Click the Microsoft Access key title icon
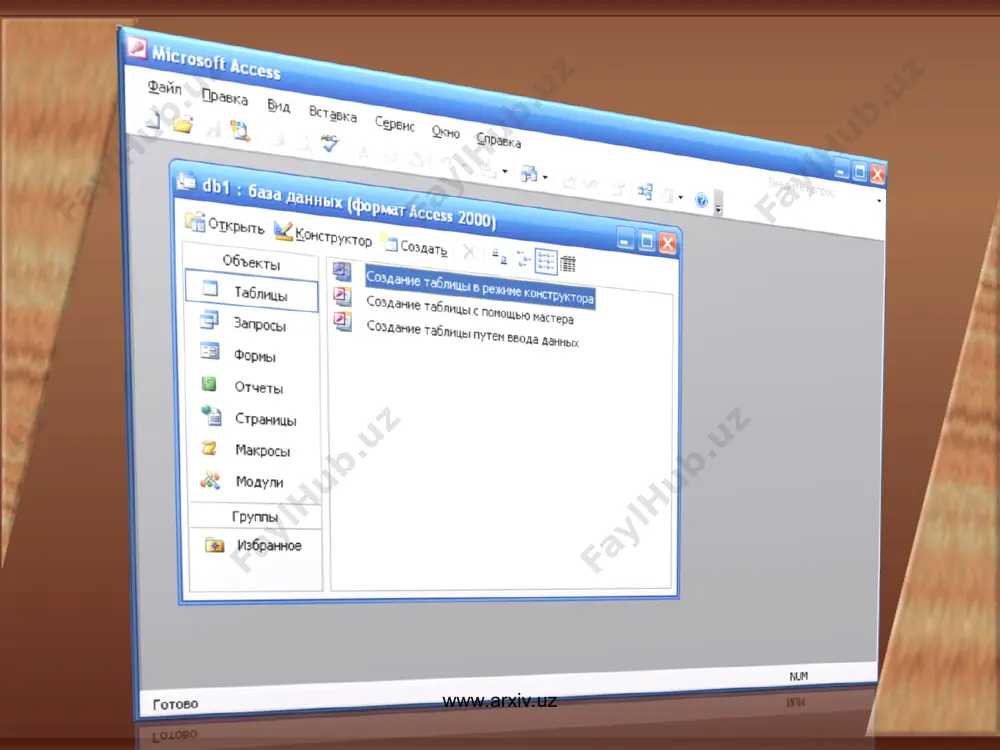Viewport: 1000px width, 750px height. coord(137,47)
